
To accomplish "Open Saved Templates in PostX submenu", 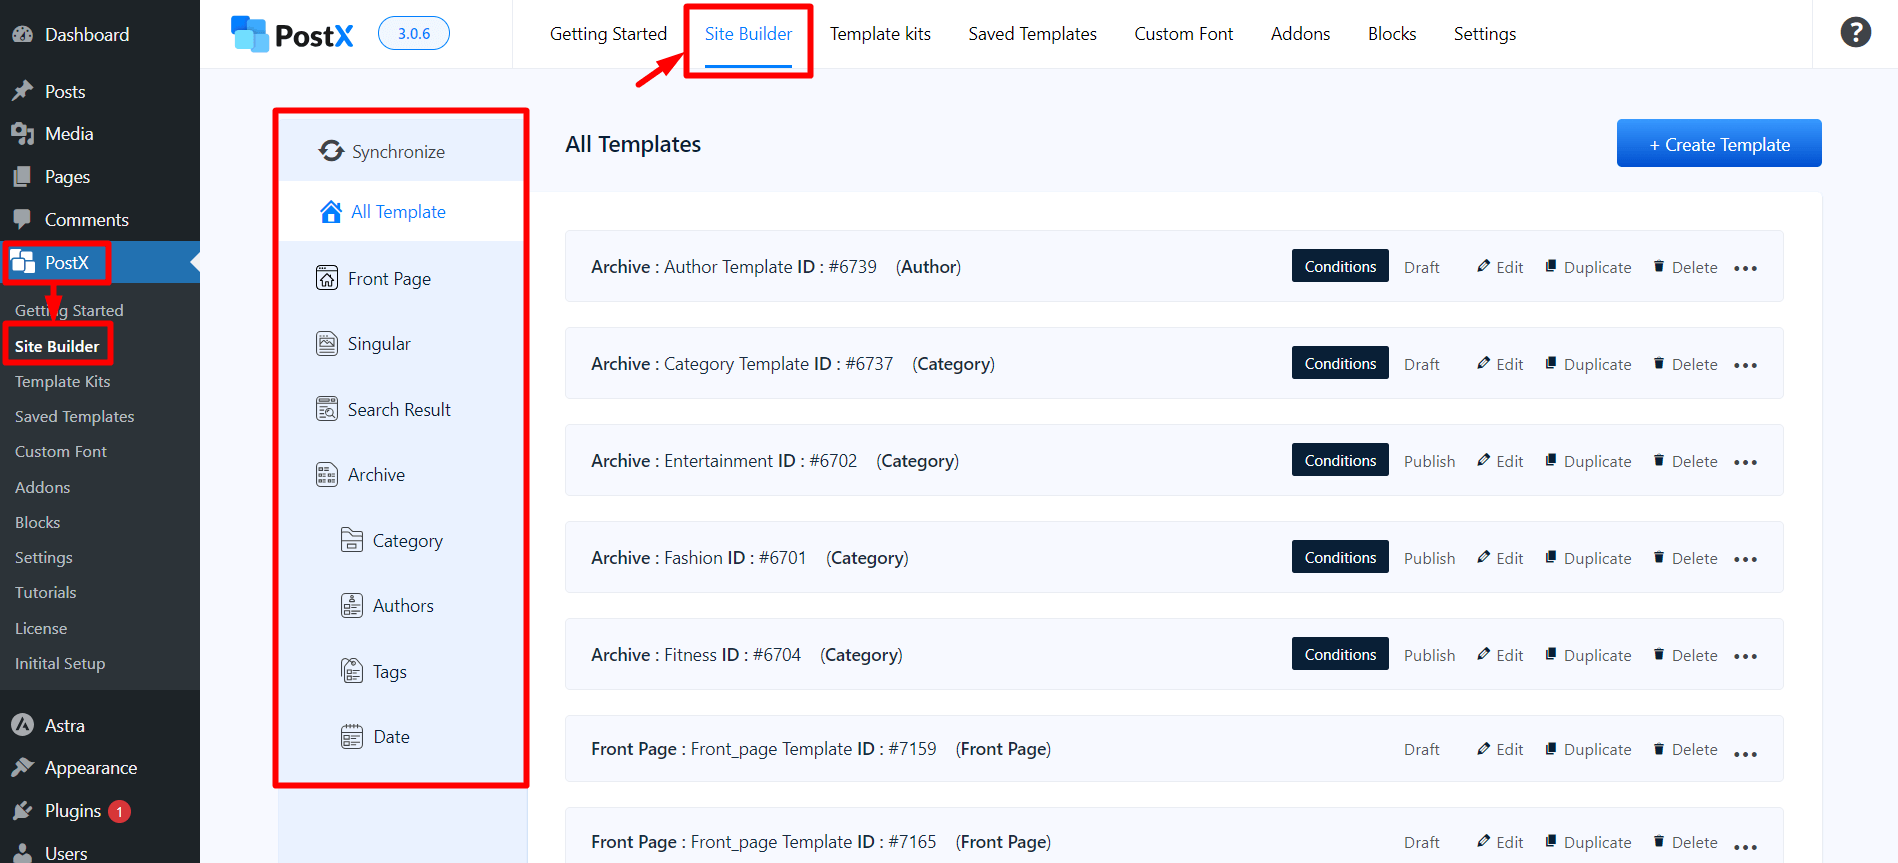I will click(75, 416).
